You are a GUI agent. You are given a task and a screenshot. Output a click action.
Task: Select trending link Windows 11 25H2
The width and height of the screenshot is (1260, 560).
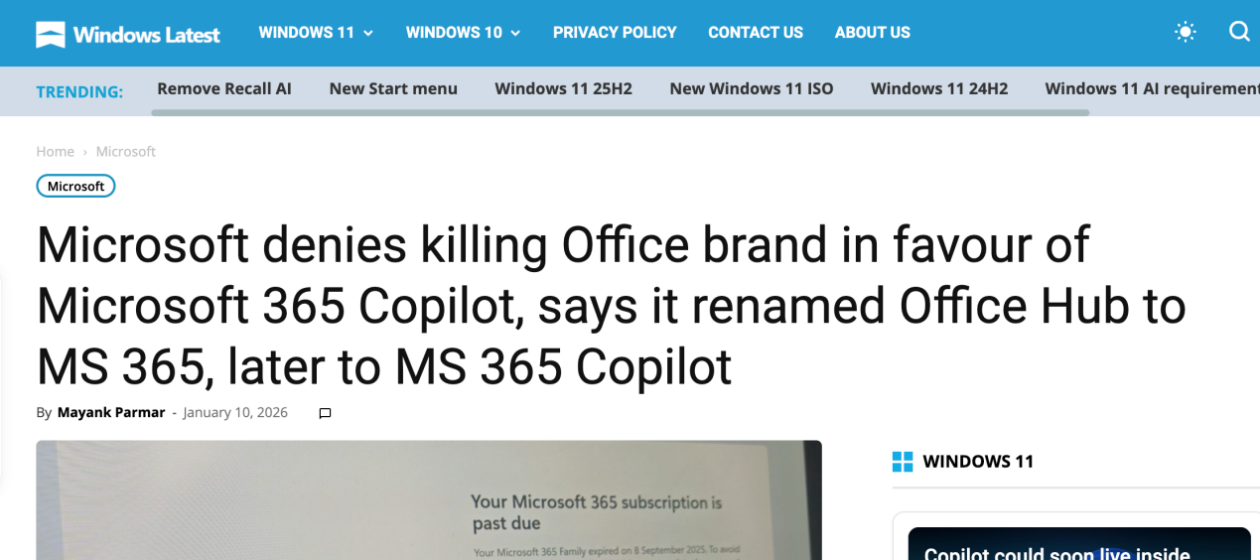[x=563, y=88]
